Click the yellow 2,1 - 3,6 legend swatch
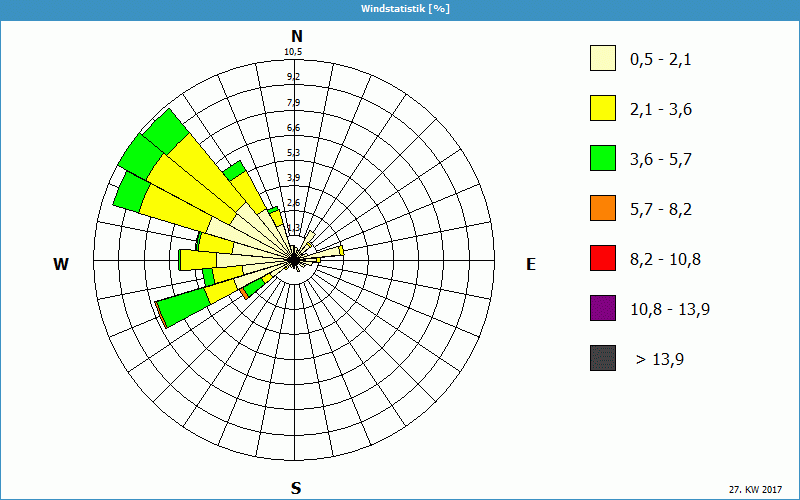This screenshot has height=500, width=800. click(x=603, y=108)
